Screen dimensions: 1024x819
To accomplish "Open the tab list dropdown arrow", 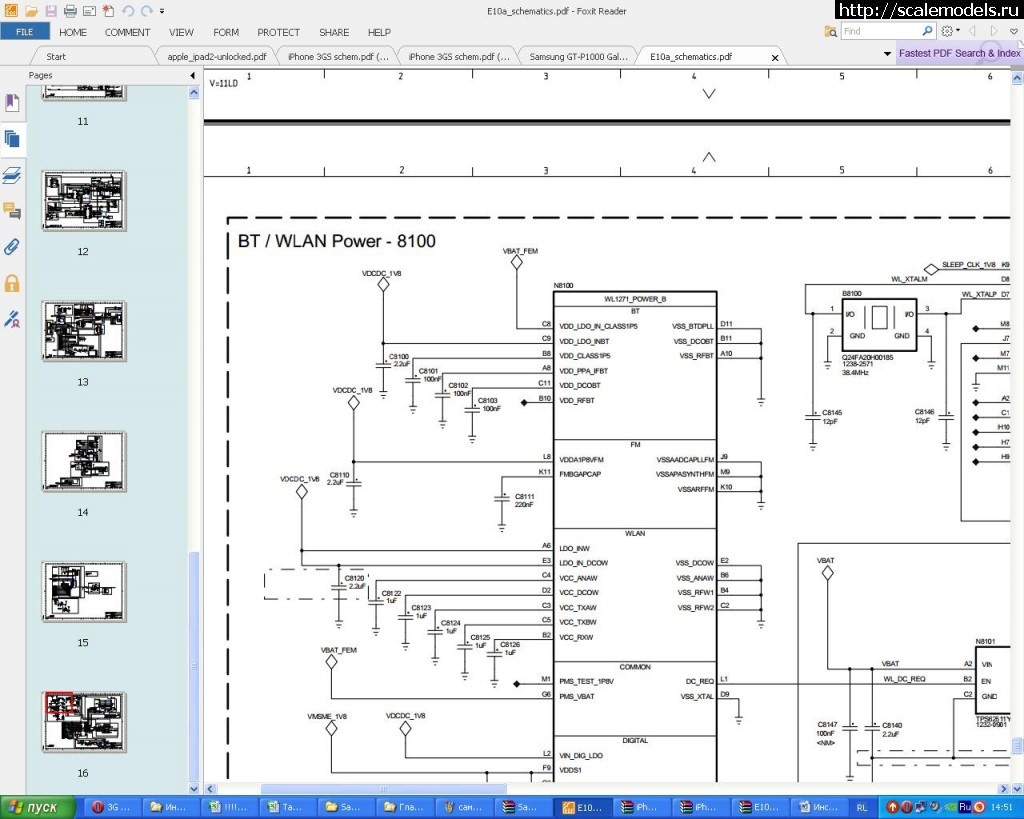I will (887, 54).
